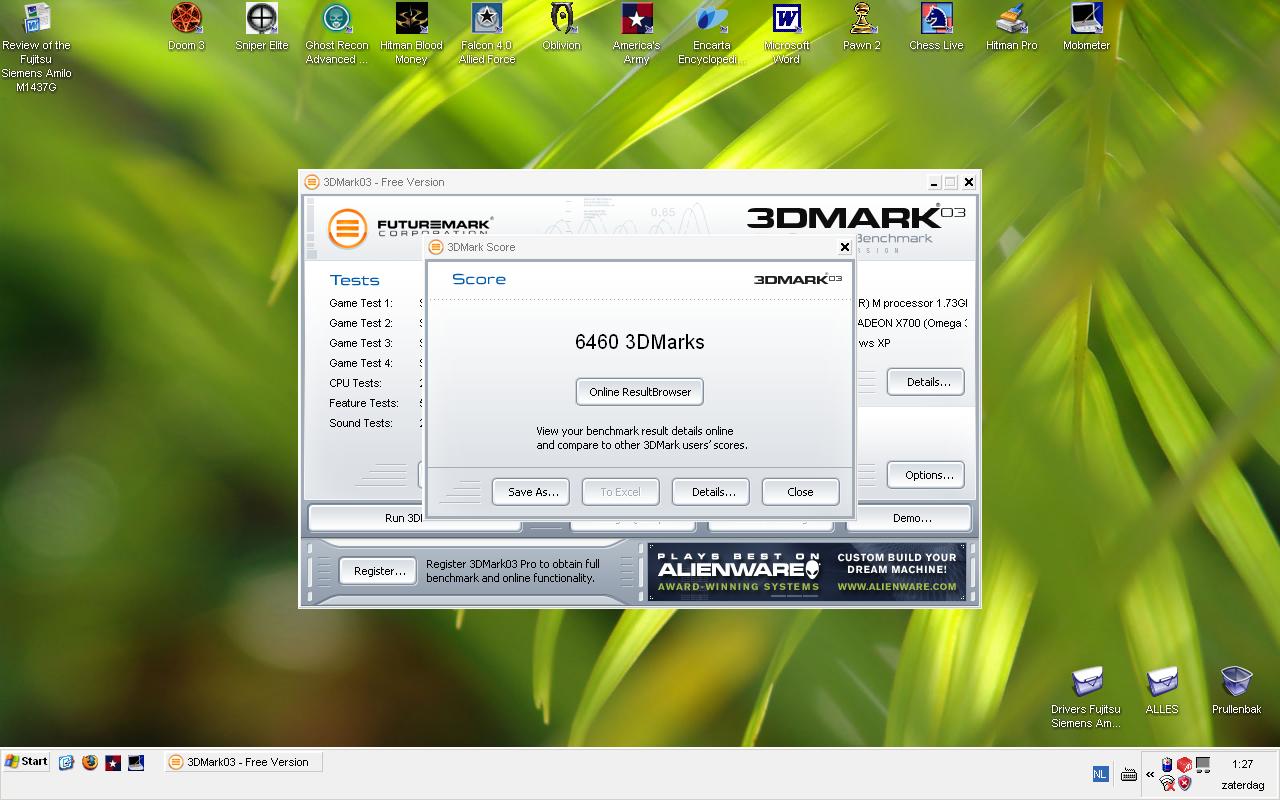Click the Game Test 3 label

(361, 343)
